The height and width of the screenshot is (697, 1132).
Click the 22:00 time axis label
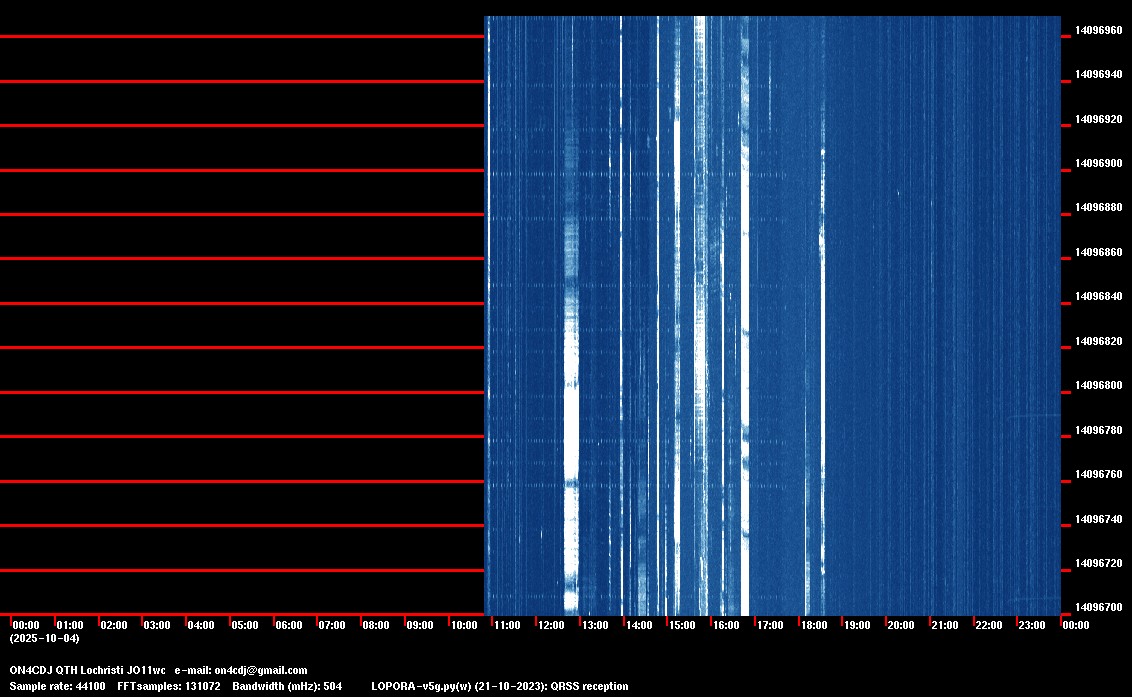989,625
